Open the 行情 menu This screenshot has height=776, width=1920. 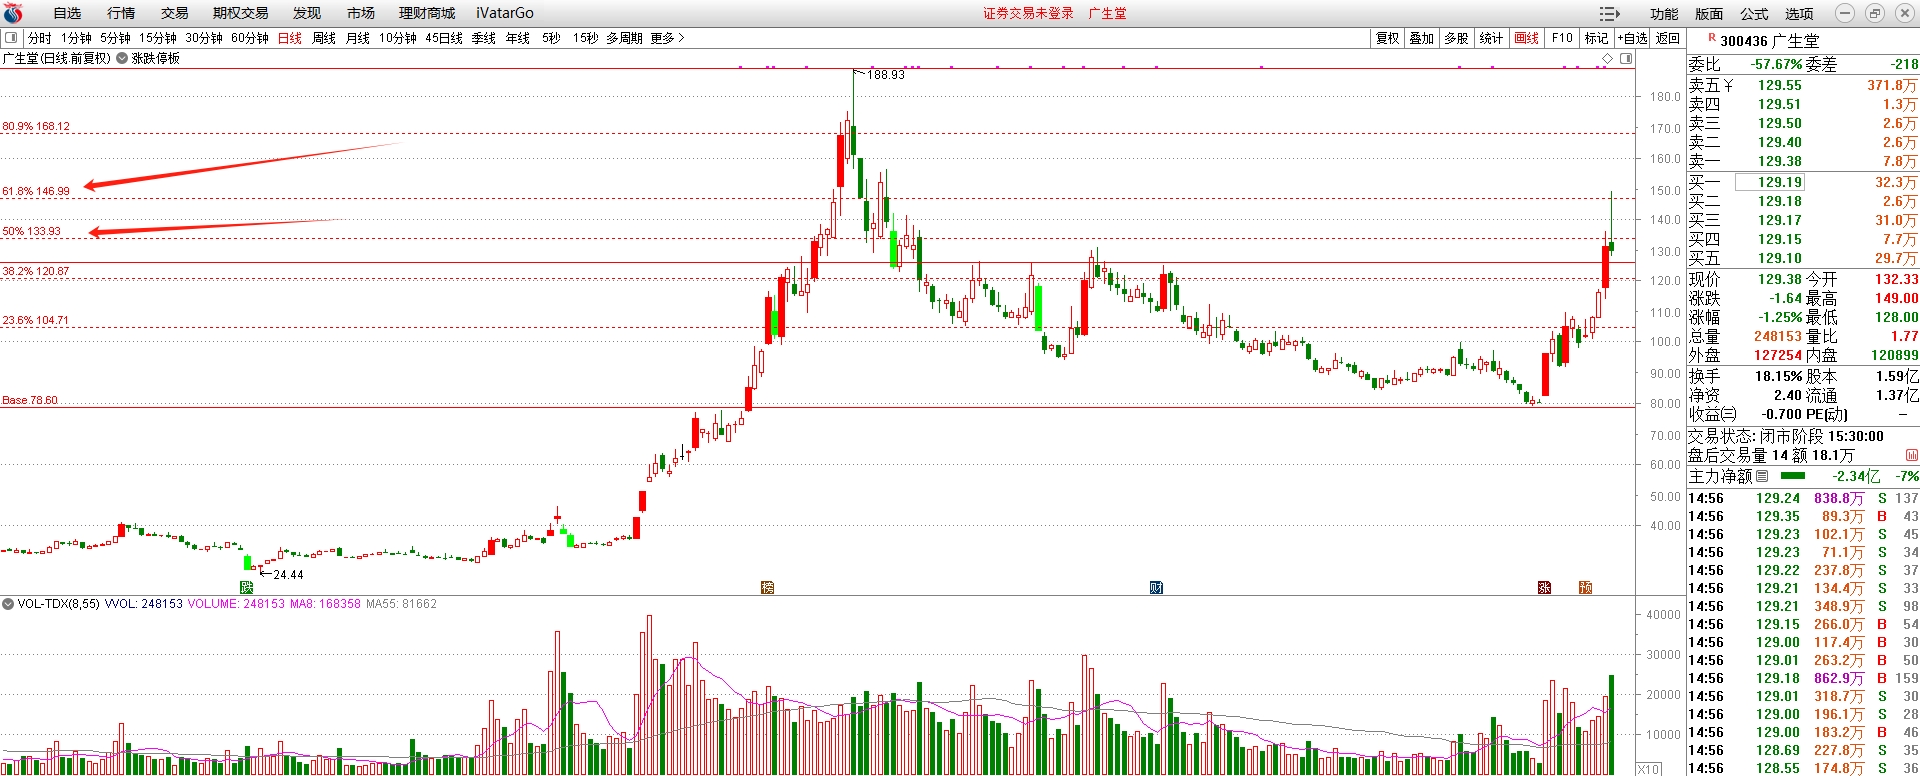coord(121,13)
